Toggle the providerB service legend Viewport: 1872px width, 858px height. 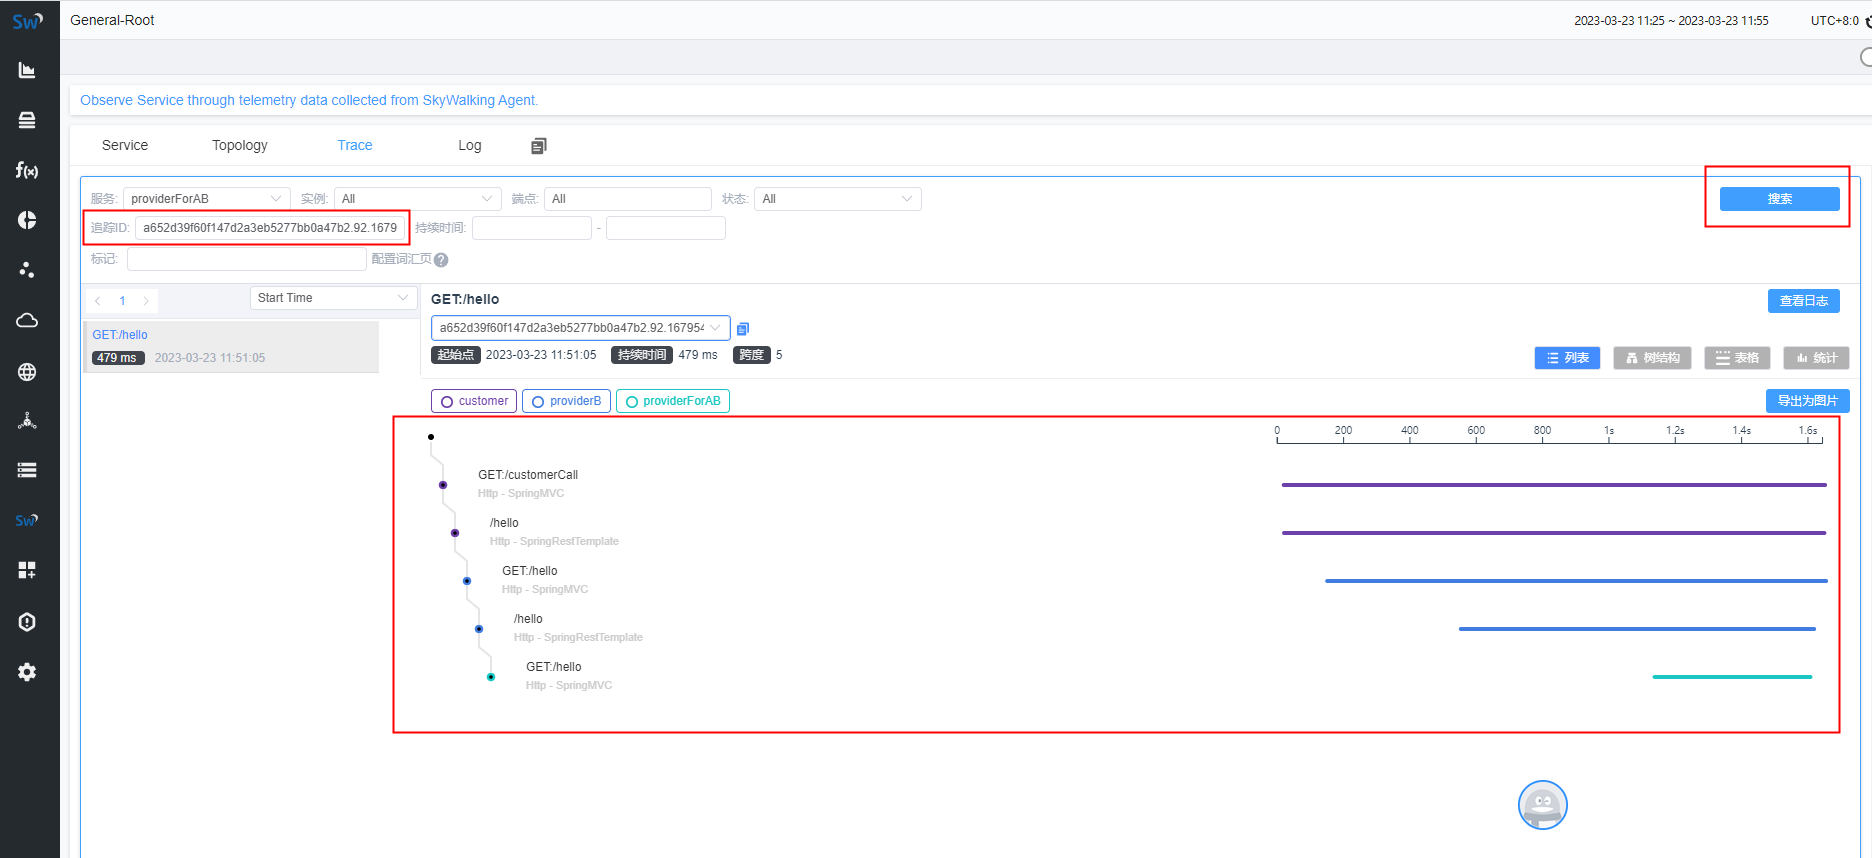click(566, 401)
